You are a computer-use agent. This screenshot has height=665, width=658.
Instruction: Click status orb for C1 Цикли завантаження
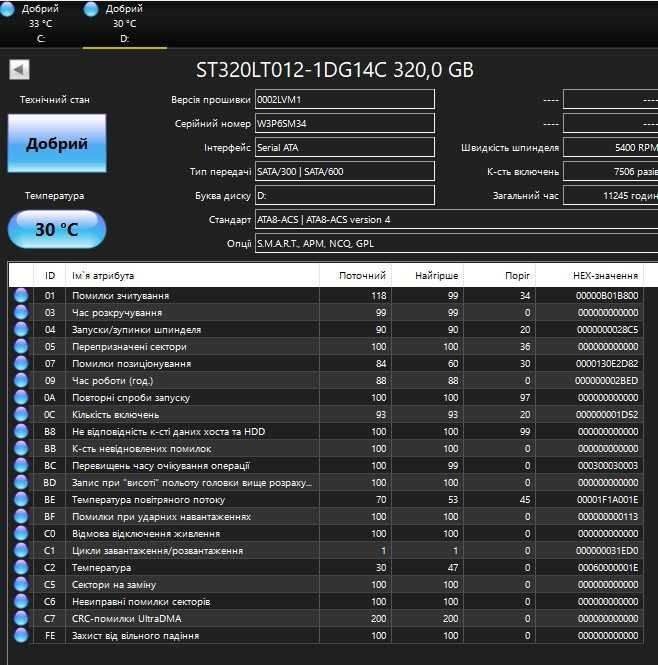pos(21,550)
